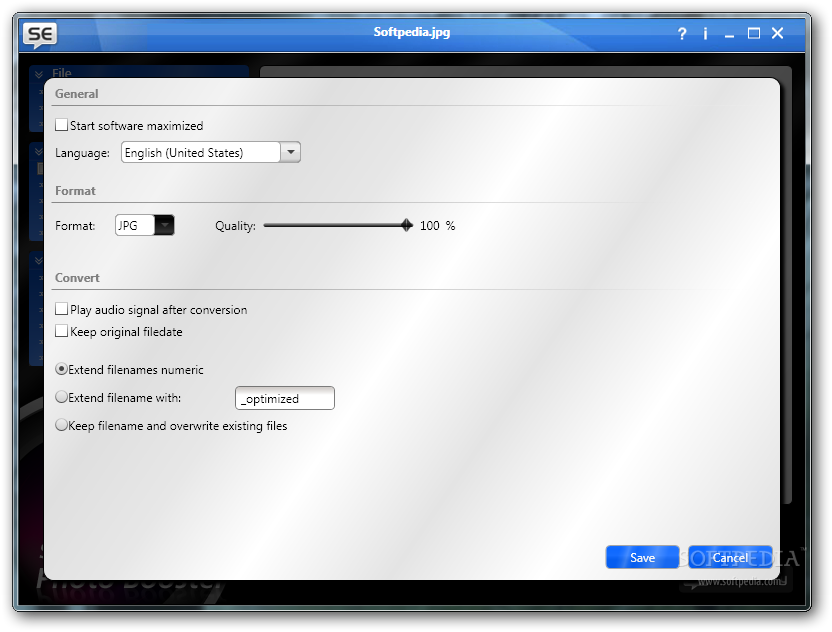
Task: Open the info 'i' icon in title bar
Action: [705, 34]
